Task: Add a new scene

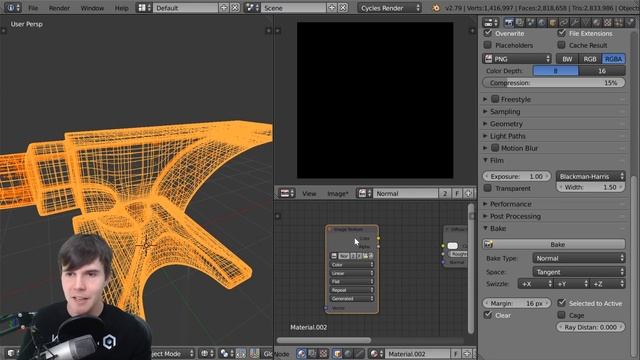Action: 332,8
